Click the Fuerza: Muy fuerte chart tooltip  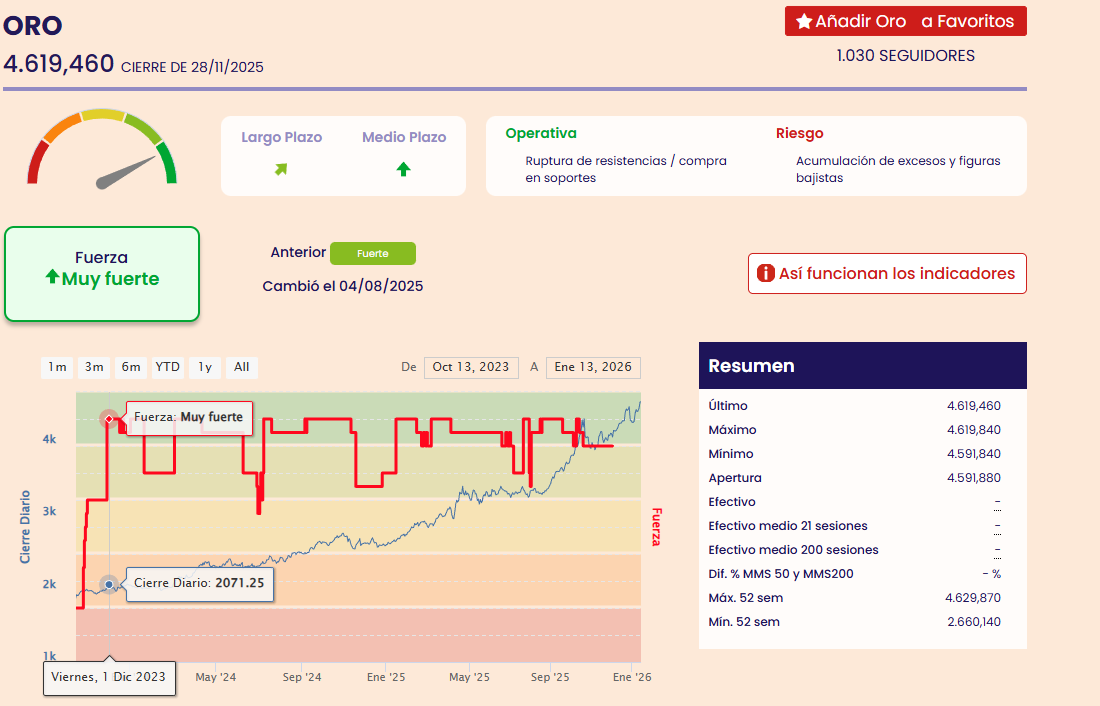point(189,417)
